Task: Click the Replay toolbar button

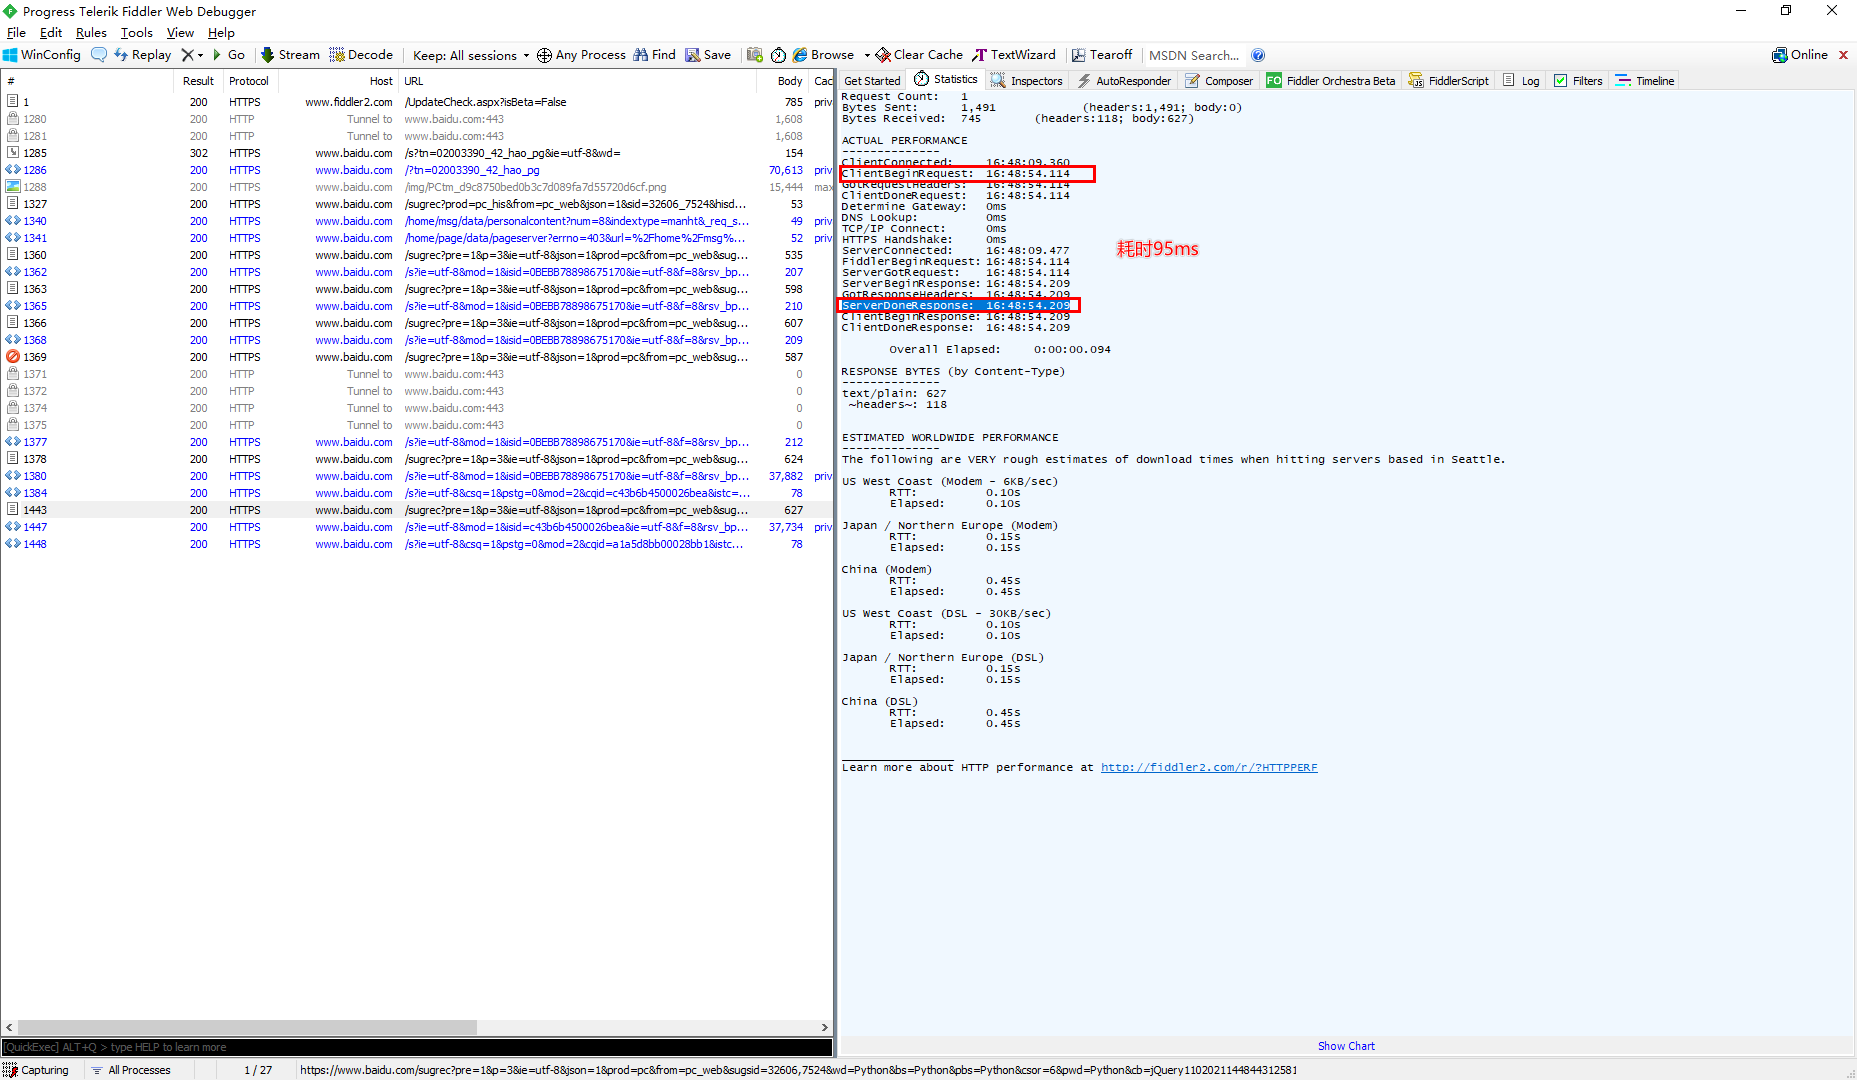Action: tap(143, 55)
